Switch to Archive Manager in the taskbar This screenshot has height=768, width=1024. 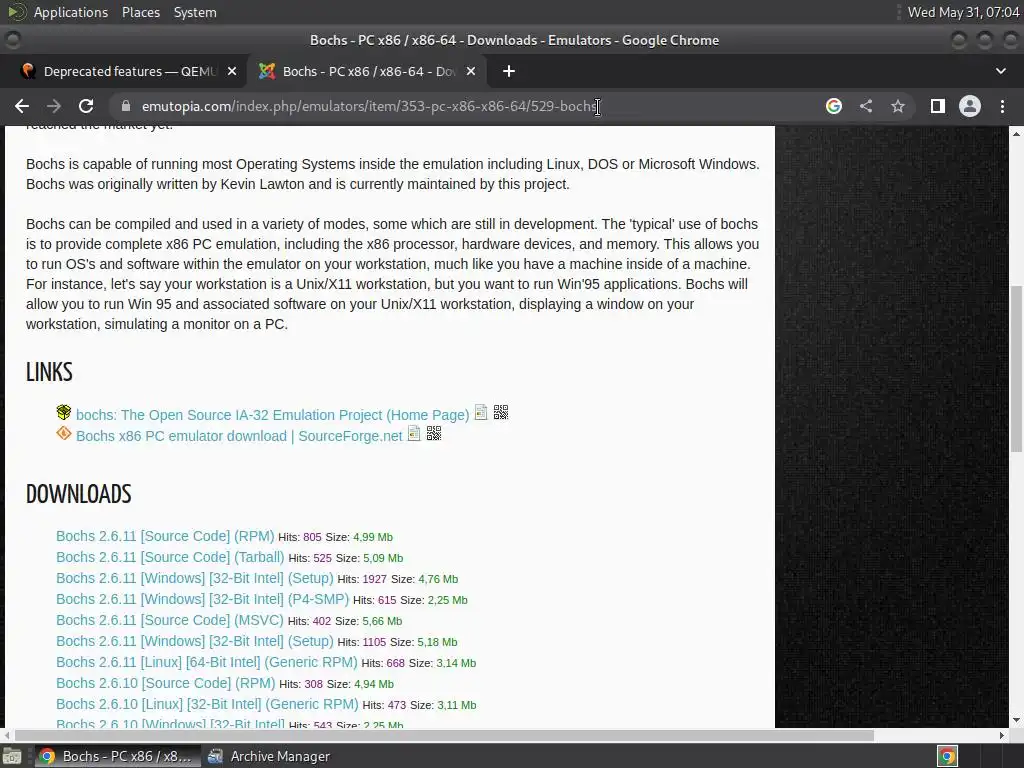269,756
